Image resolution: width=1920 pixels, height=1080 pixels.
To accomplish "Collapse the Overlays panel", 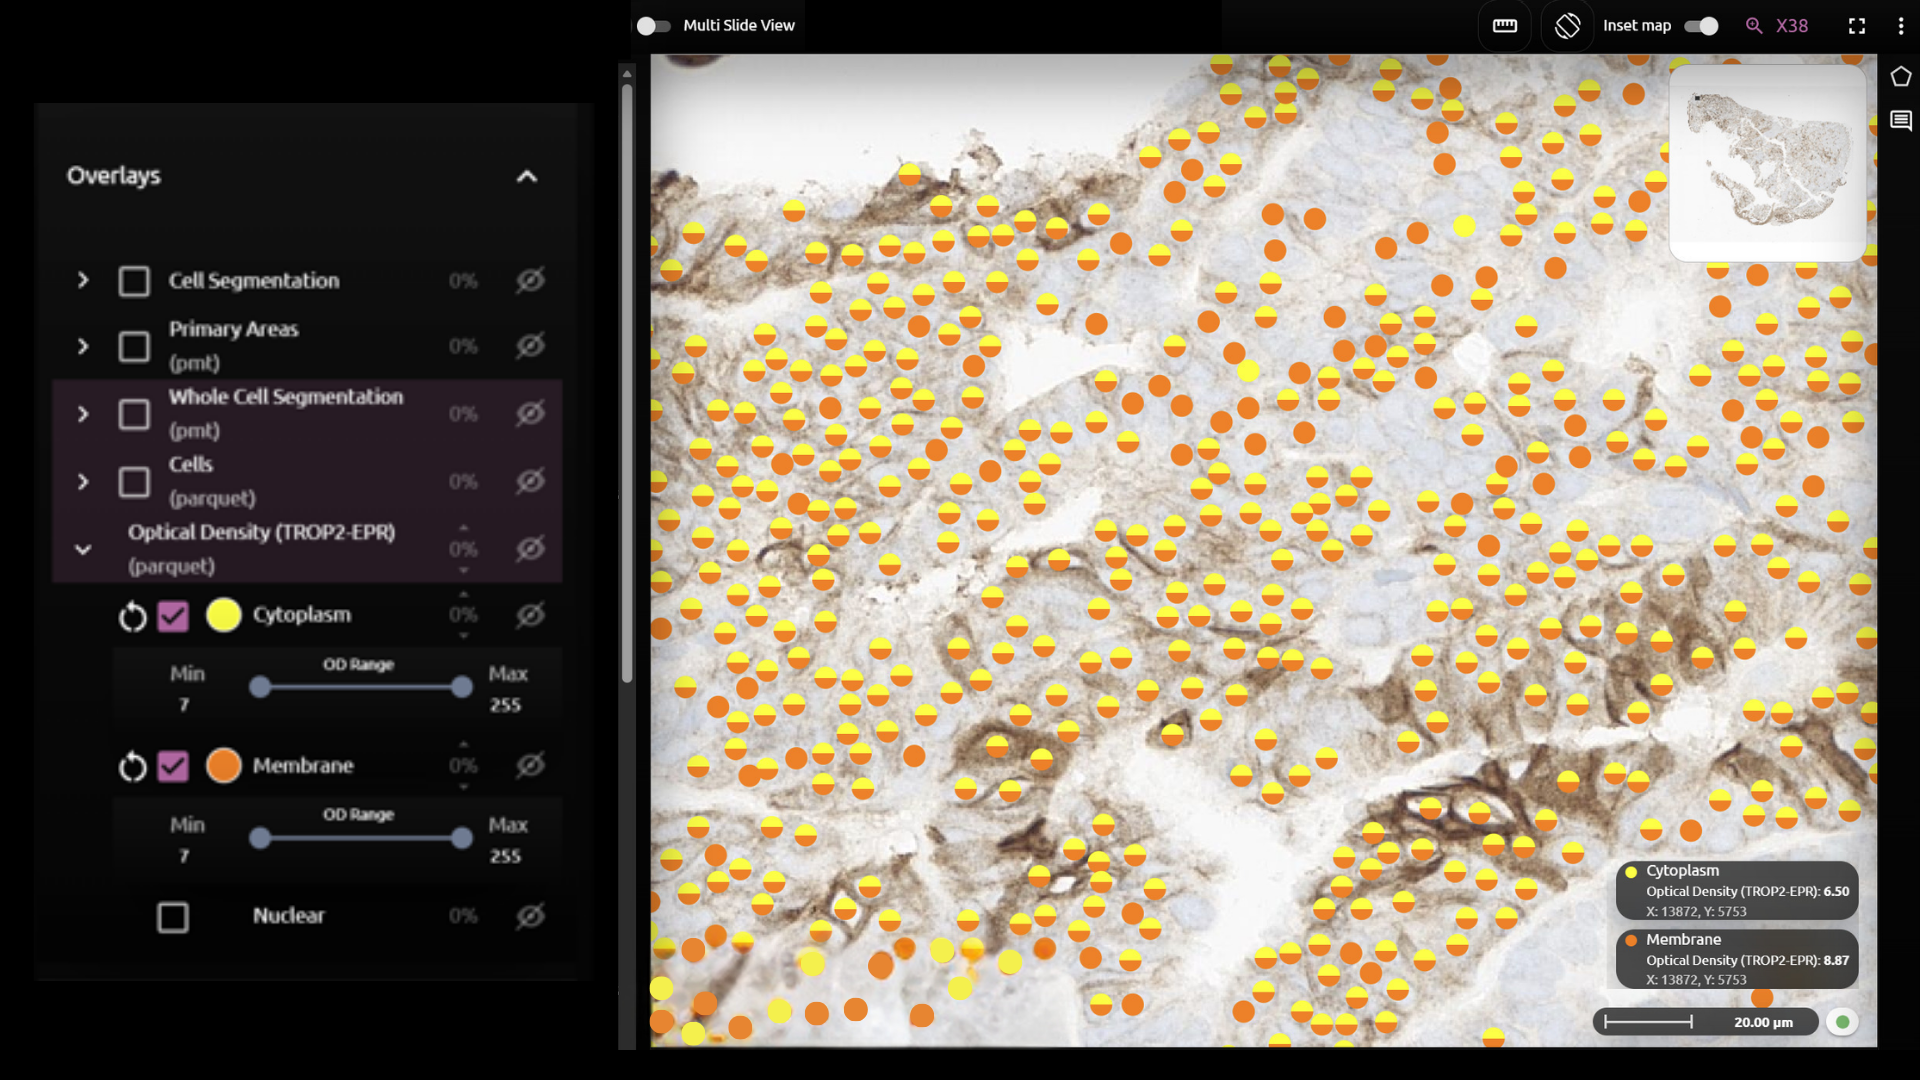I will [x=527, y=177].
